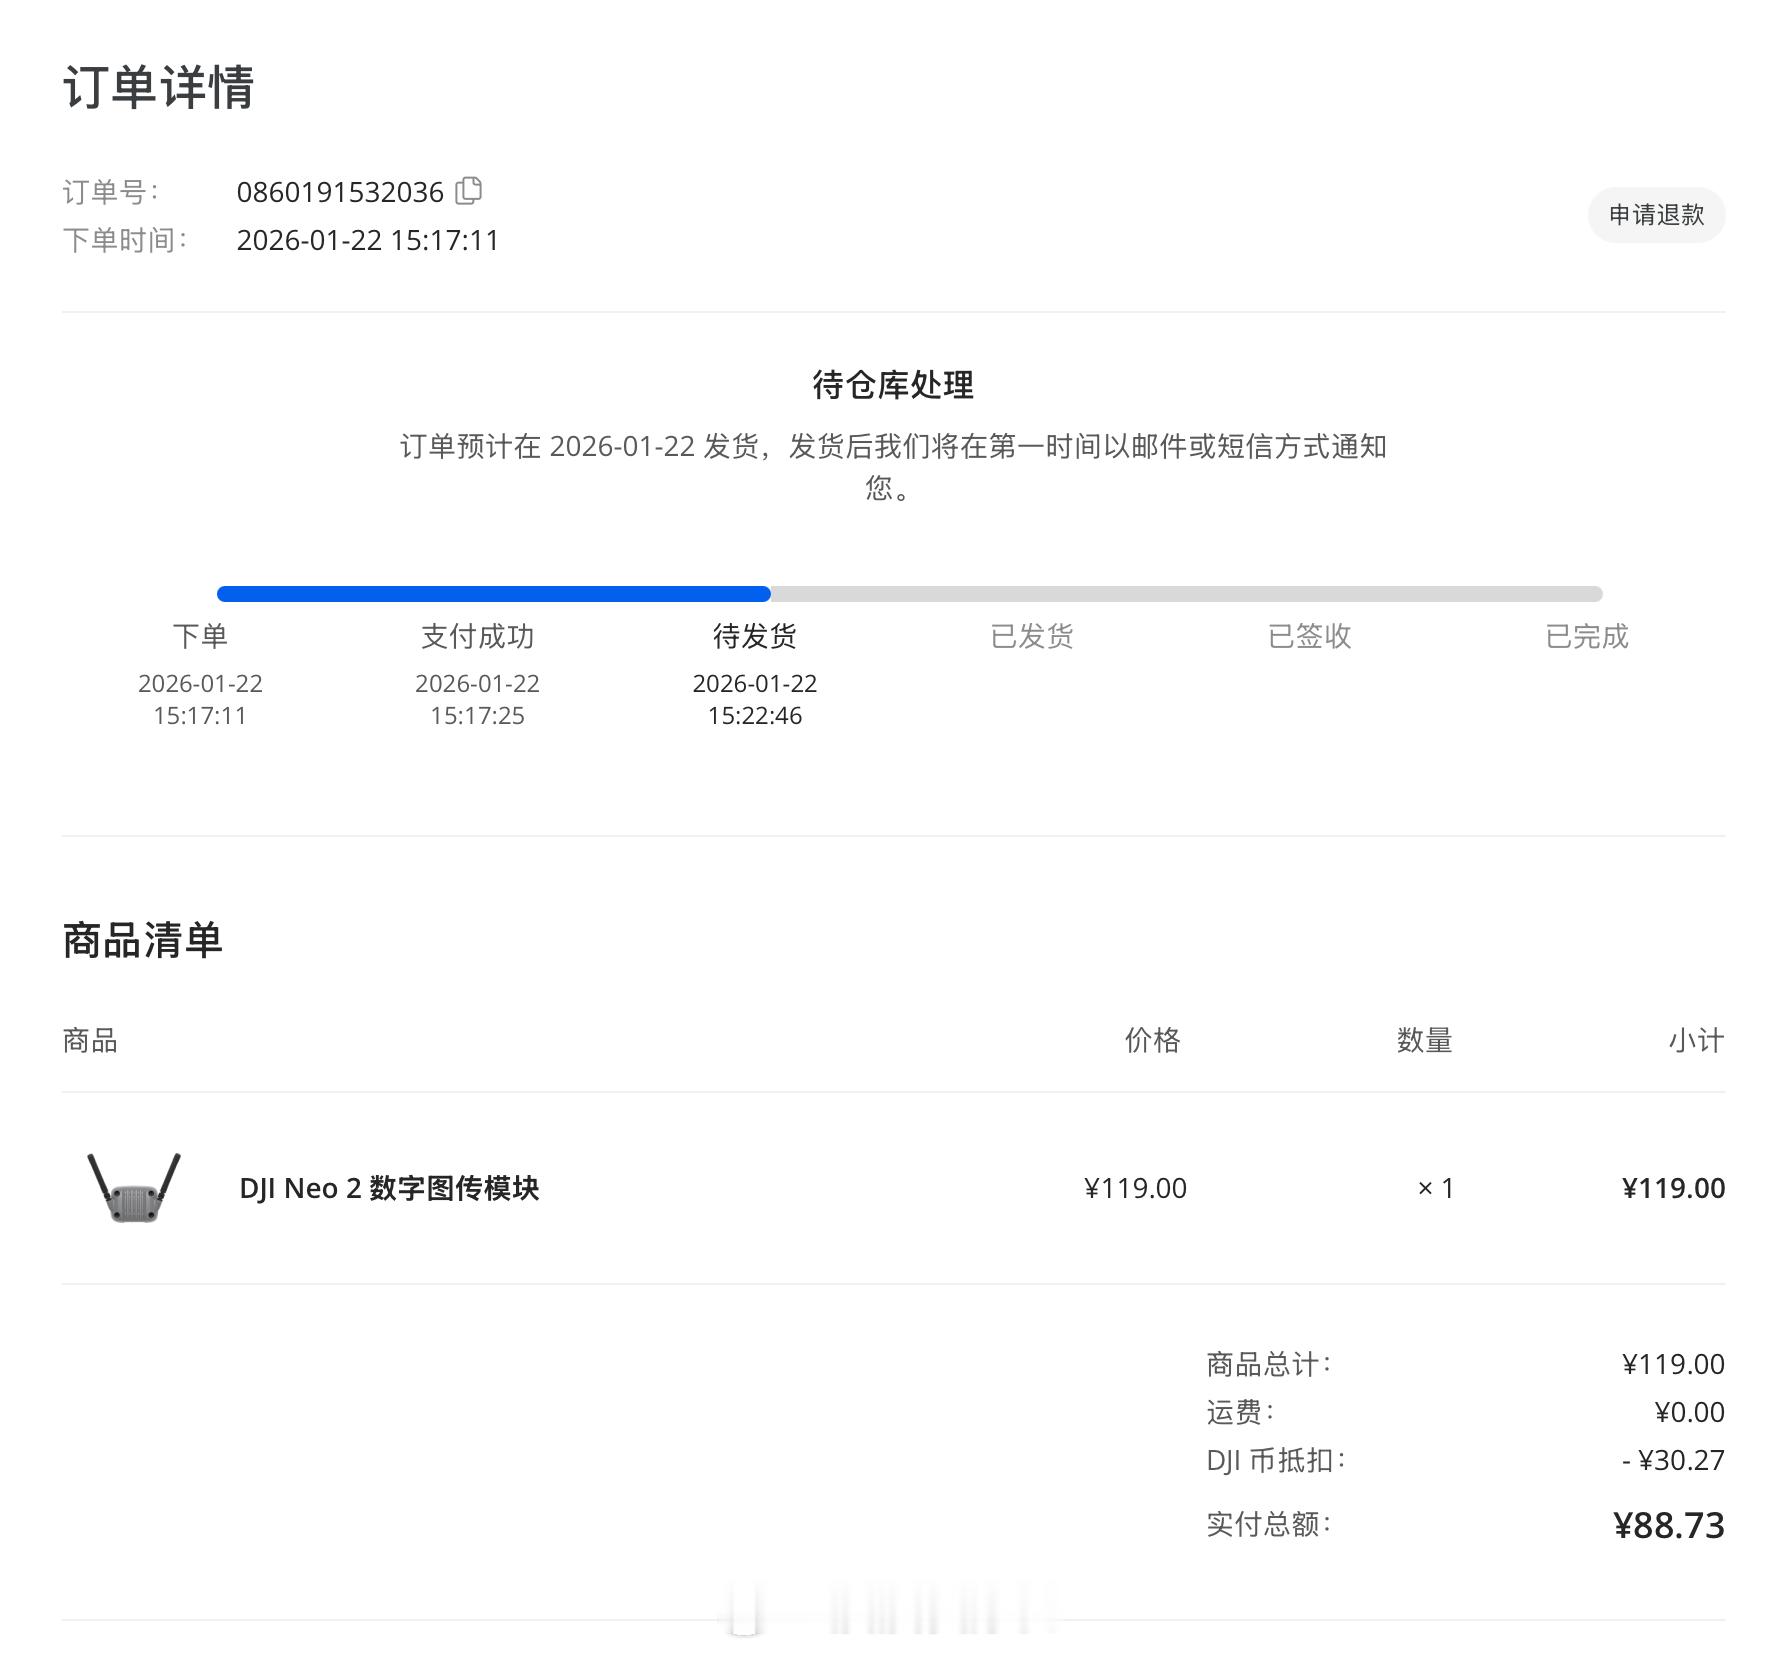Click the 已签收 progress step label
This screenshot has width=1786, height=1654.
pos(1309,636)
